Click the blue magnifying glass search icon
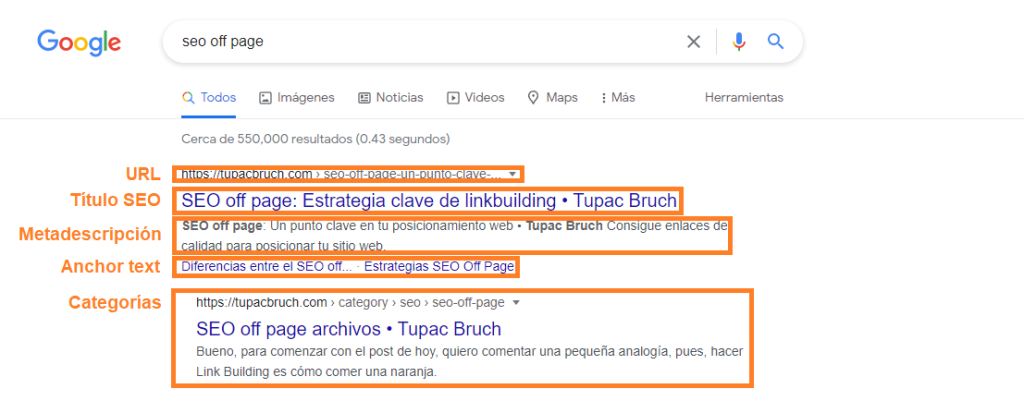The height and width of the screenshot is (401, 1024). (774, 42)
